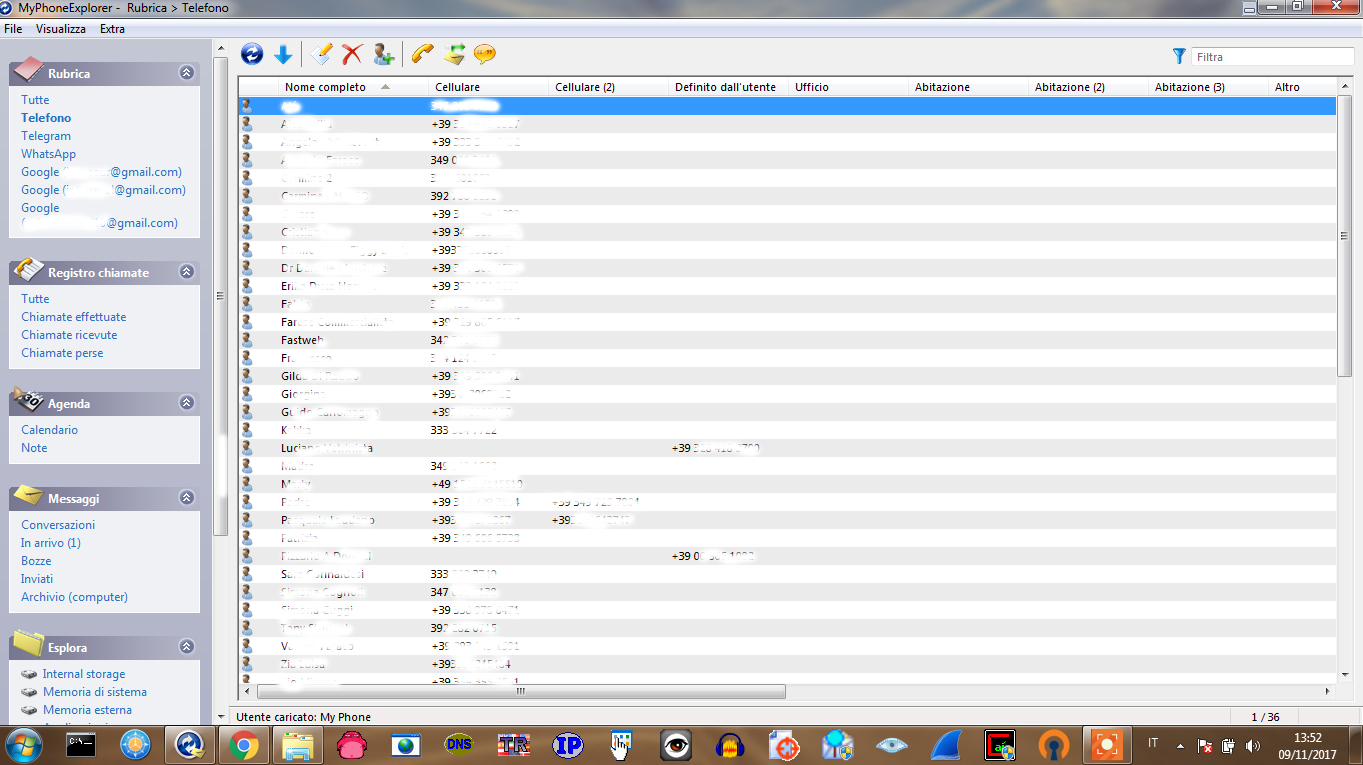Click the volume speaker tray icon
1363x765 pixels.
1252,746
